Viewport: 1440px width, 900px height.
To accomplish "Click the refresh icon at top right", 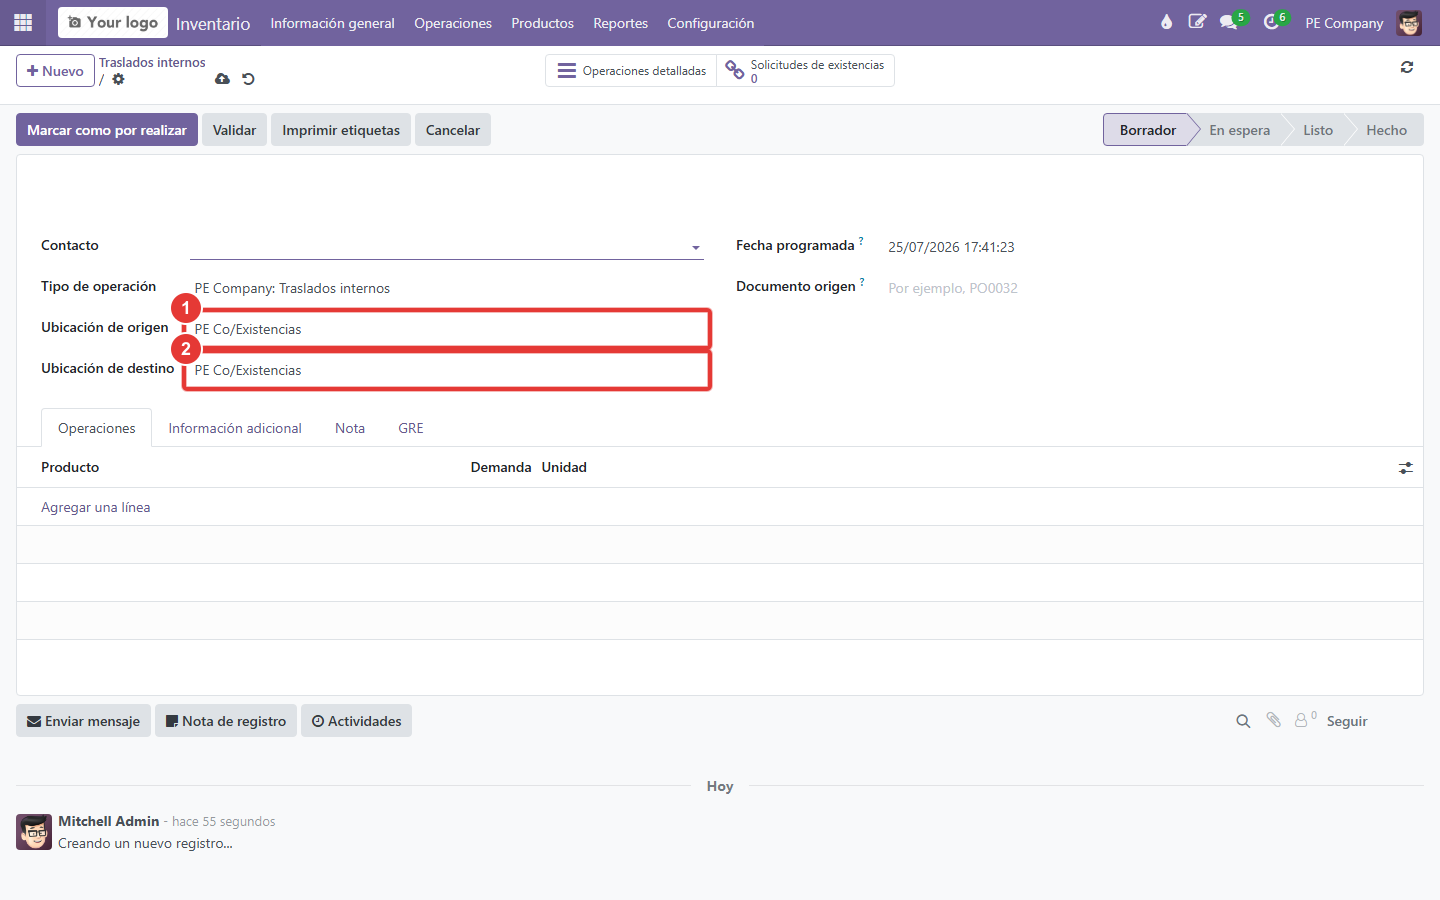I will [x=1407, y=67].
